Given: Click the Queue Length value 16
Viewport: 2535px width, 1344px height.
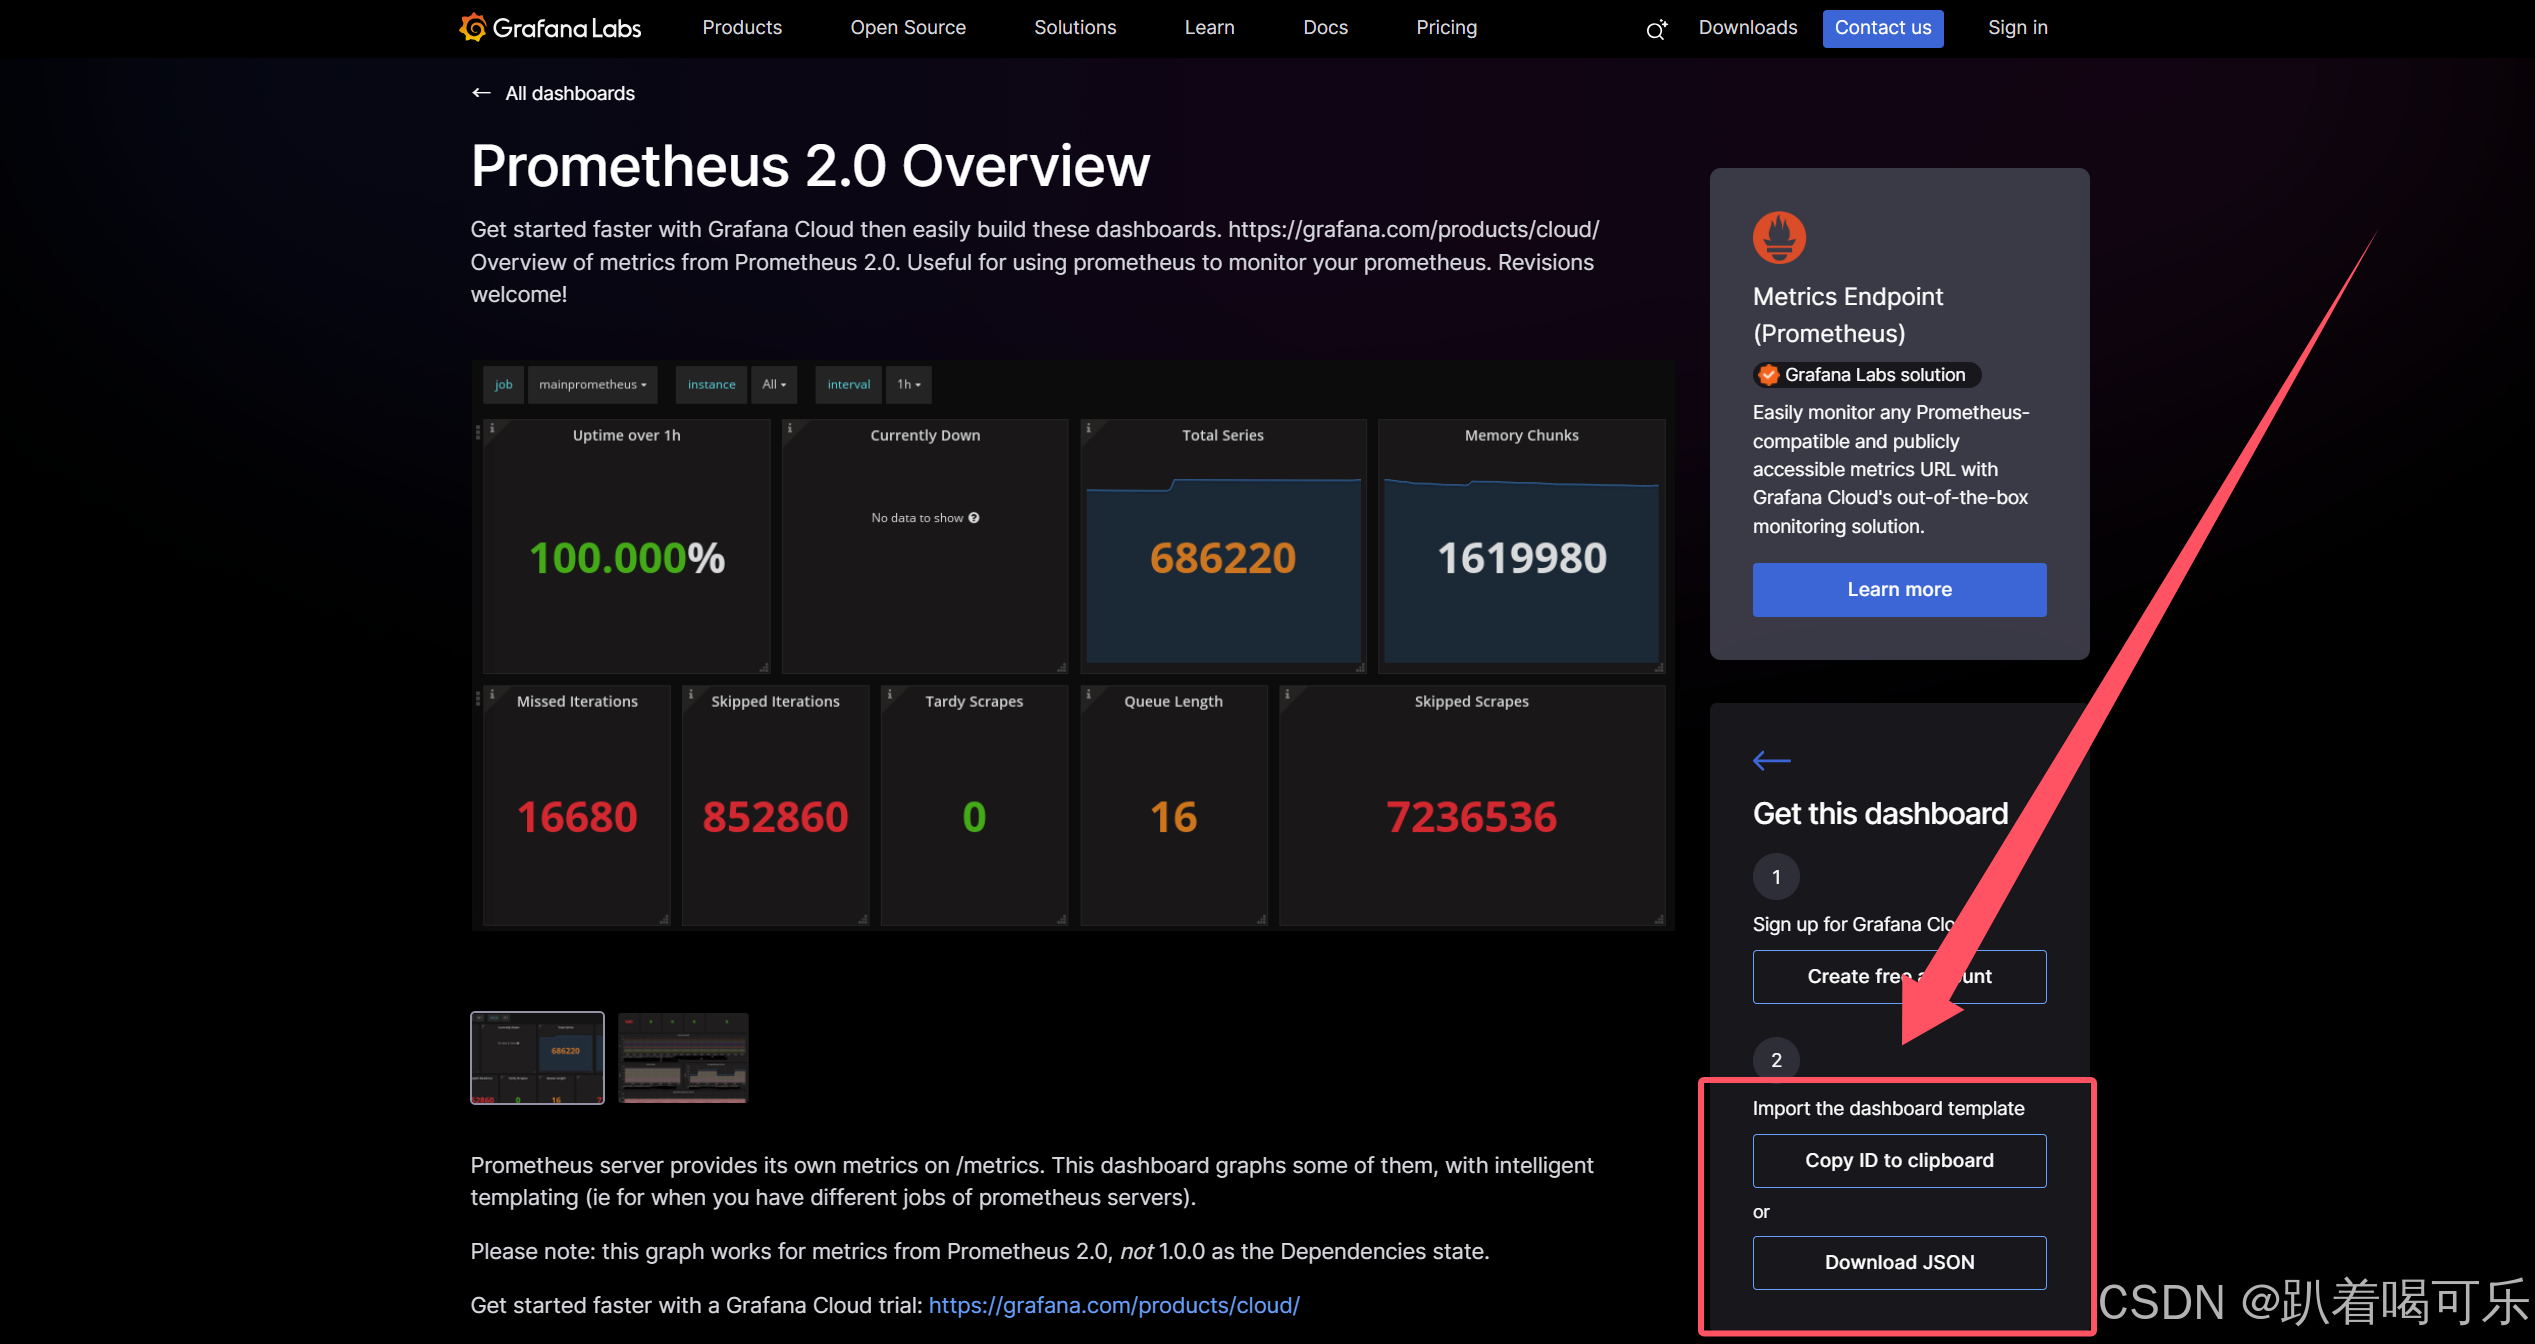Looking at the screenshot, I should coord(1173,817).
